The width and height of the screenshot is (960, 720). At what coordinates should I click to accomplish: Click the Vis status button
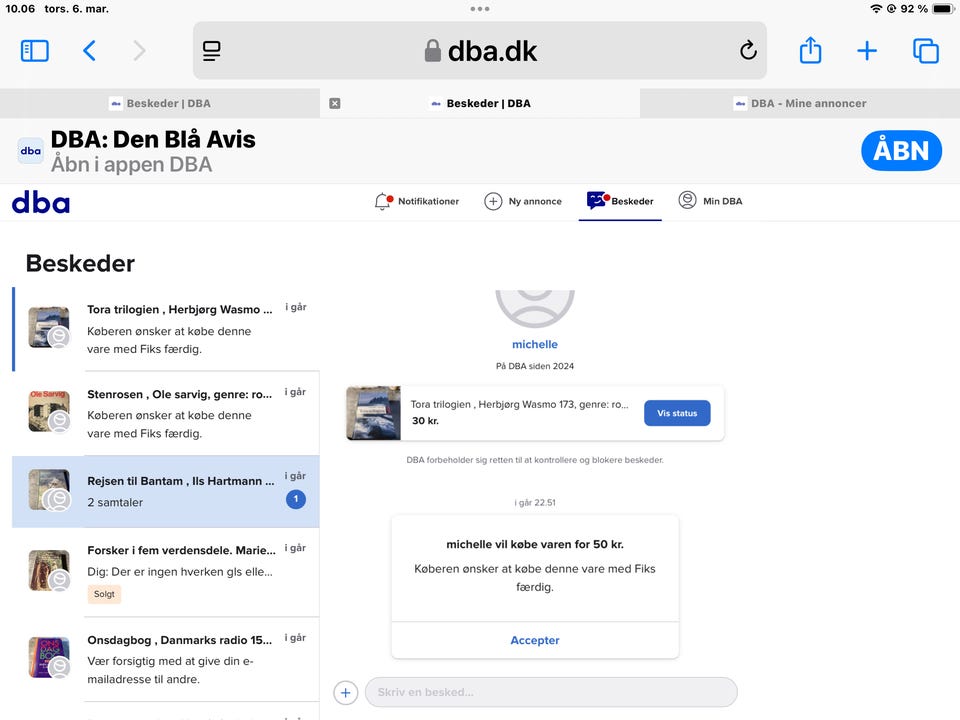tap(677, 413)
